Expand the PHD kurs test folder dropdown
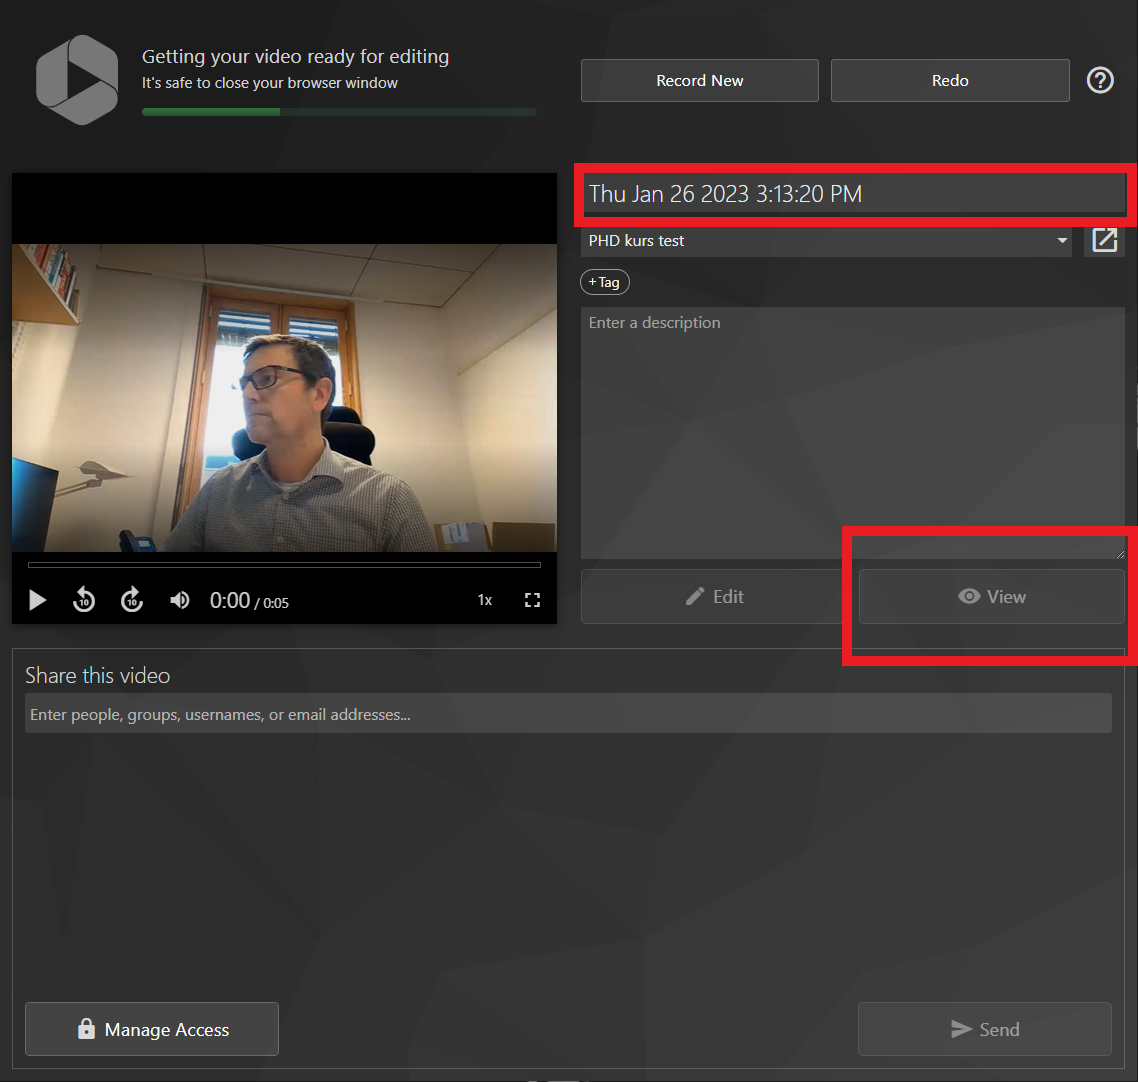The image size is (1138, 1082). click(826, 240)
